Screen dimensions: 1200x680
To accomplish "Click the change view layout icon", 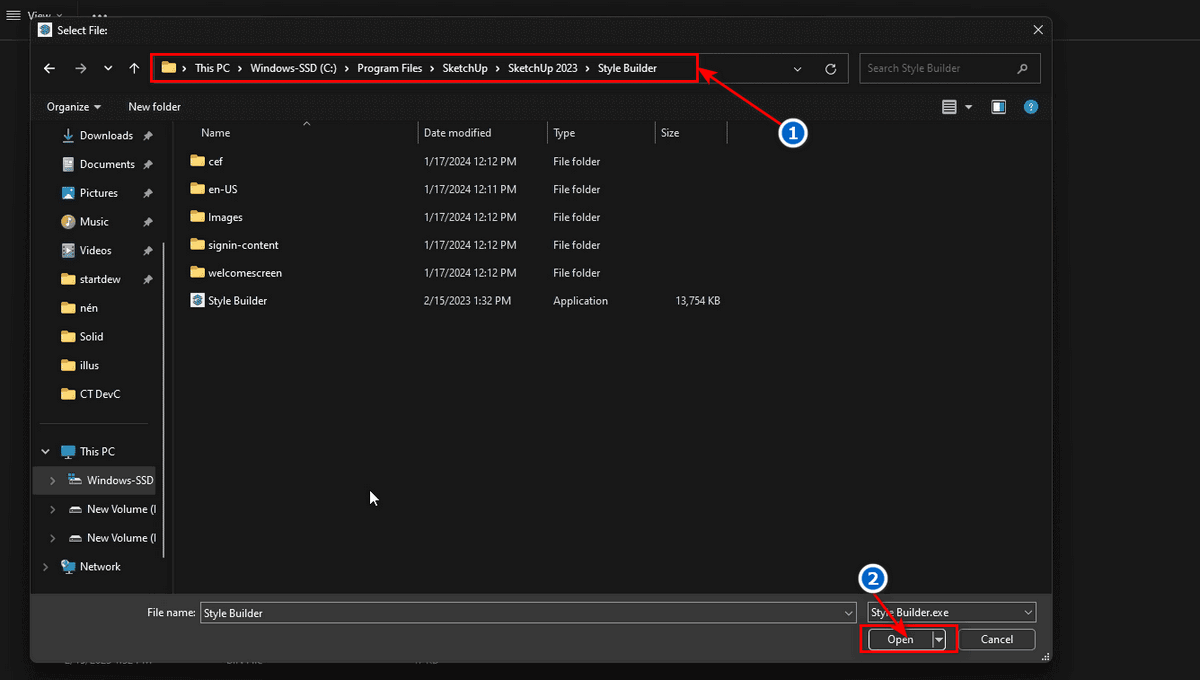I will pyautogui.click(x=950, y=107).
